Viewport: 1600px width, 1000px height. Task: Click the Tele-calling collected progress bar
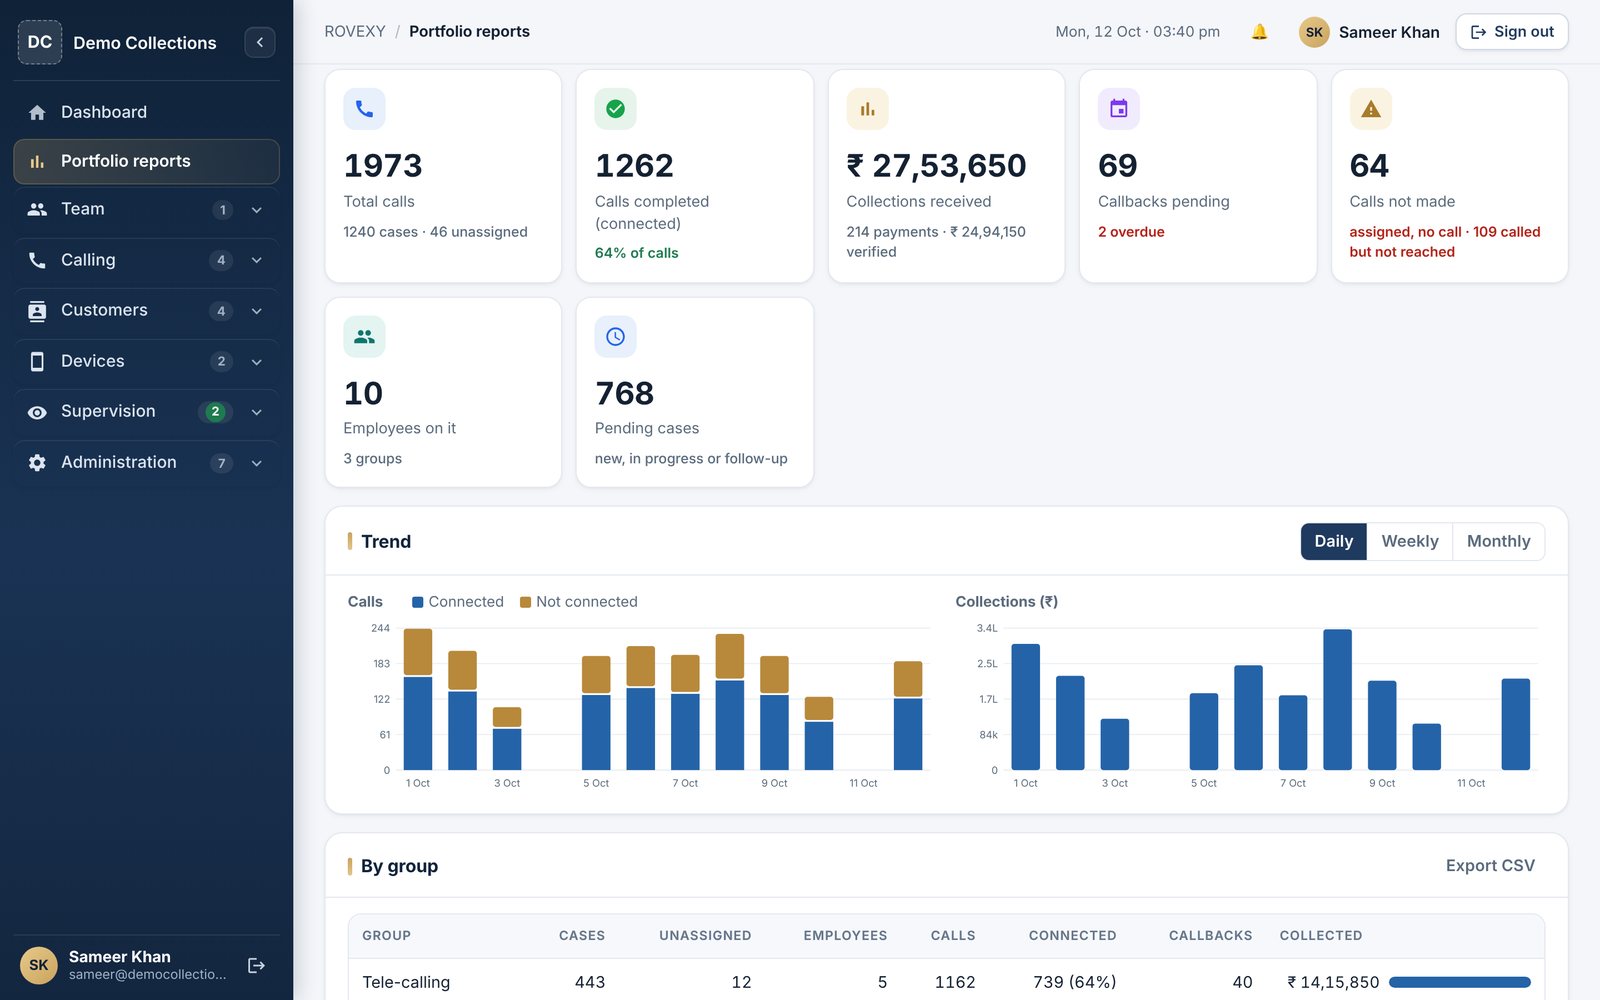point(1460,982)
